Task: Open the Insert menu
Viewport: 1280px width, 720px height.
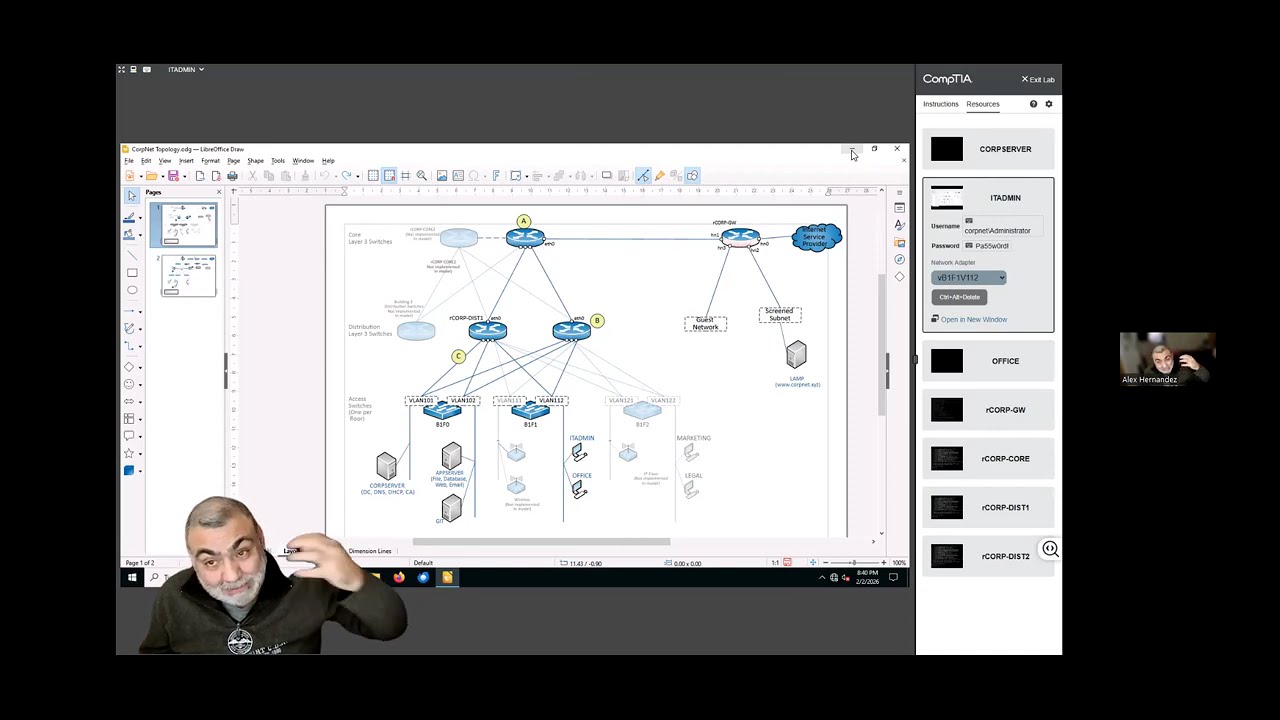Action: [x=186, y=160]
